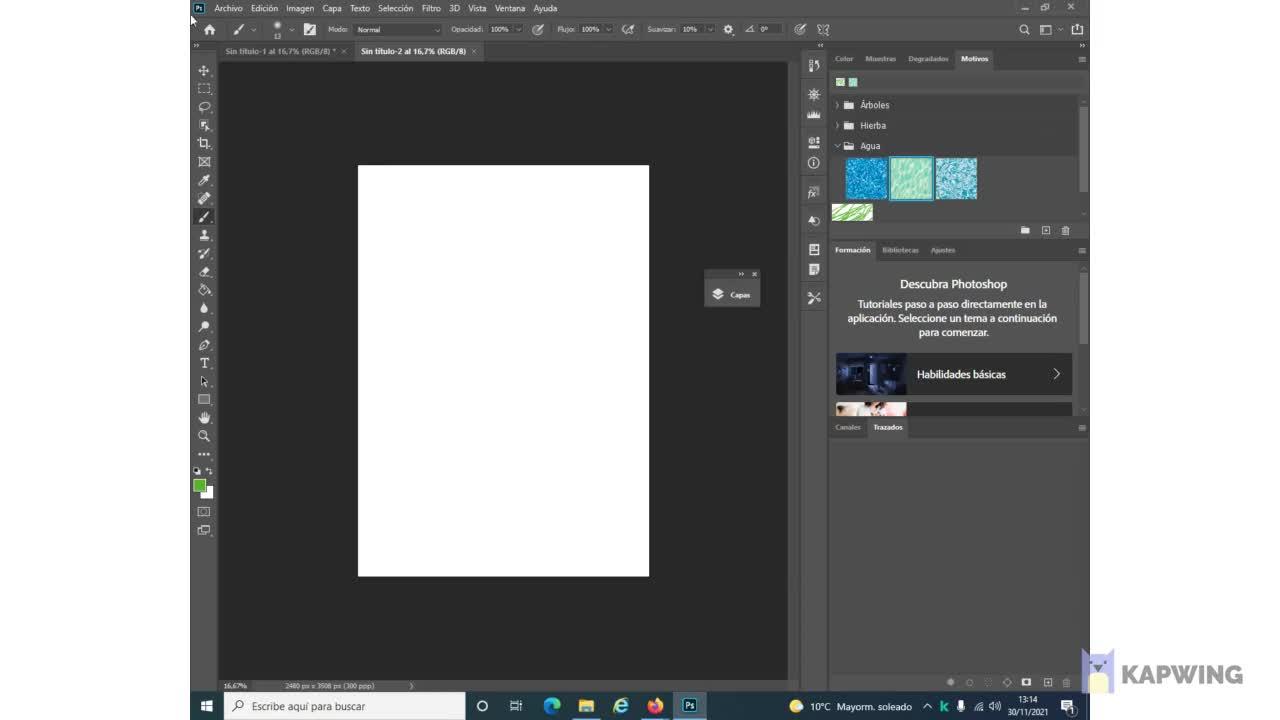Switch to the Degradados tab
The image size is (1280, 720).
click(927, 59)
